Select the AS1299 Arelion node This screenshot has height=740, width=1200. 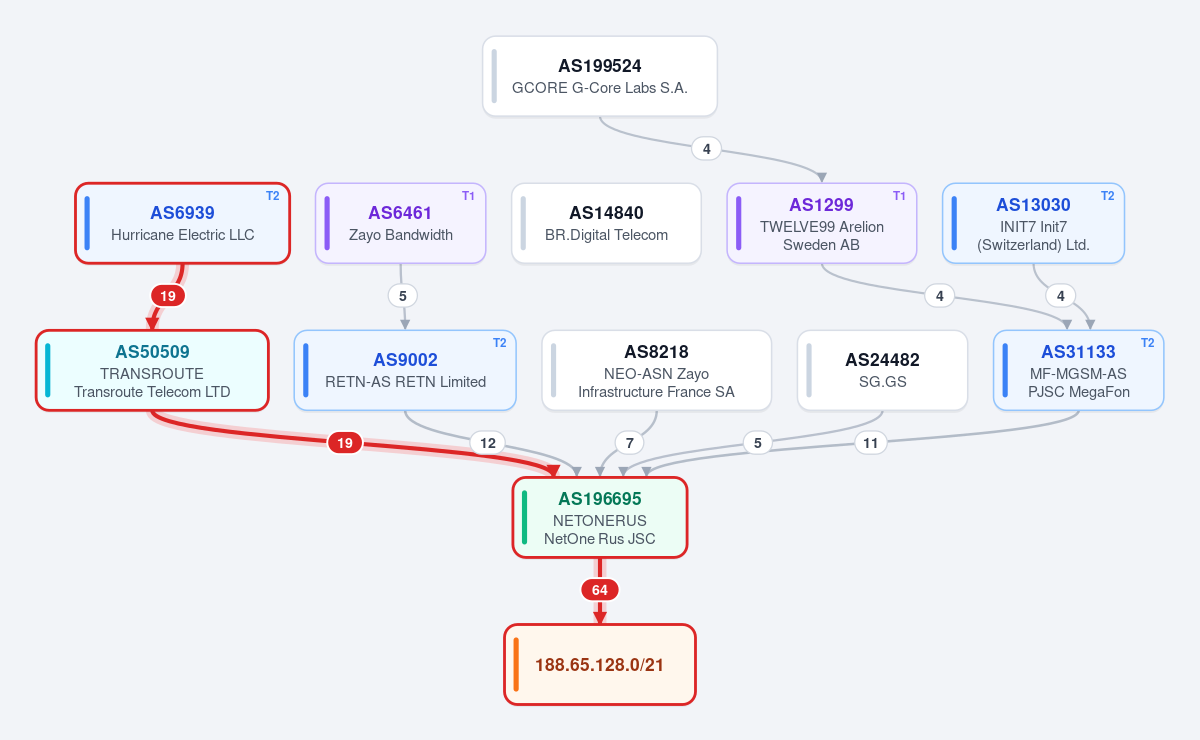point(822,223)
